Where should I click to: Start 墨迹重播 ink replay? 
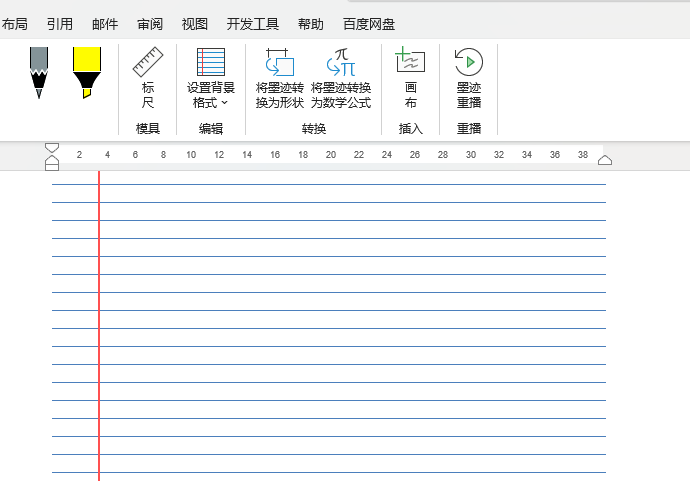click(469, 78)
